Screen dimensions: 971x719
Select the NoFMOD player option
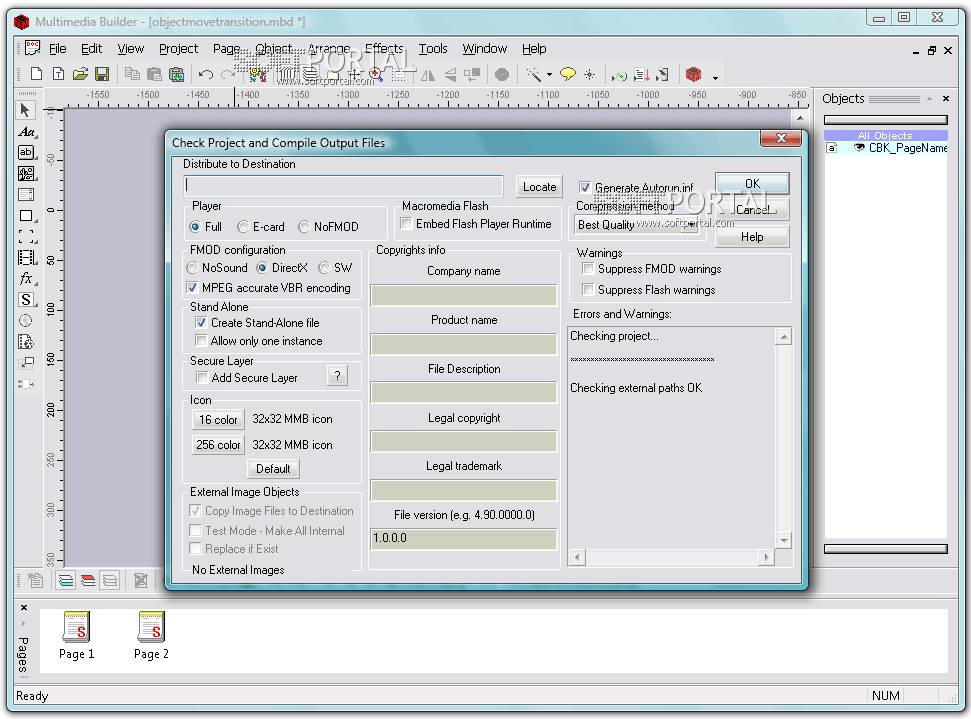pyautogui.click(x=304, y=227)
